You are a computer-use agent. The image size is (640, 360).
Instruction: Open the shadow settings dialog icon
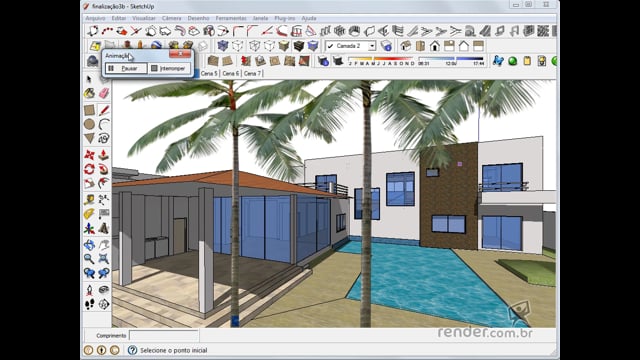click(x=323, y=61)
